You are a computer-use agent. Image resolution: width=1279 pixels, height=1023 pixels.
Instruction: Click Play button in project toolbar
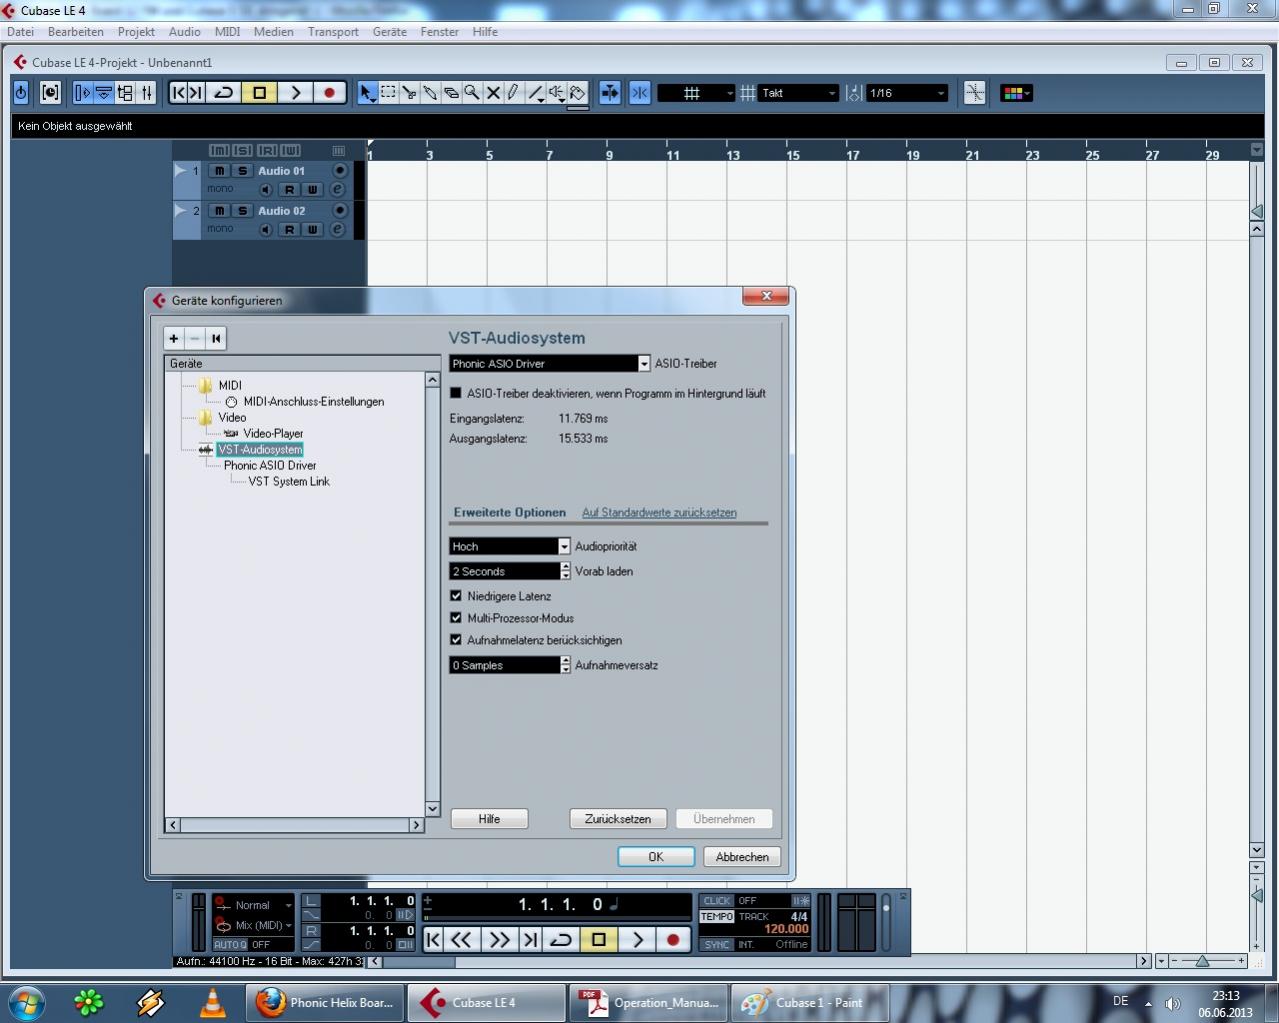click(295, 93)
